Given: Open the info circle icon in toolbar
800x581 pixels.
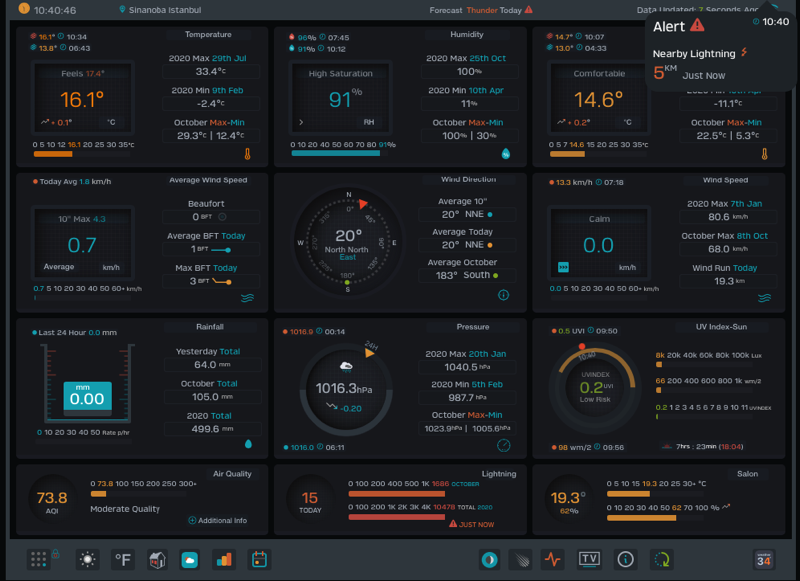Looking at the screenshot, I should click(625, 560).
